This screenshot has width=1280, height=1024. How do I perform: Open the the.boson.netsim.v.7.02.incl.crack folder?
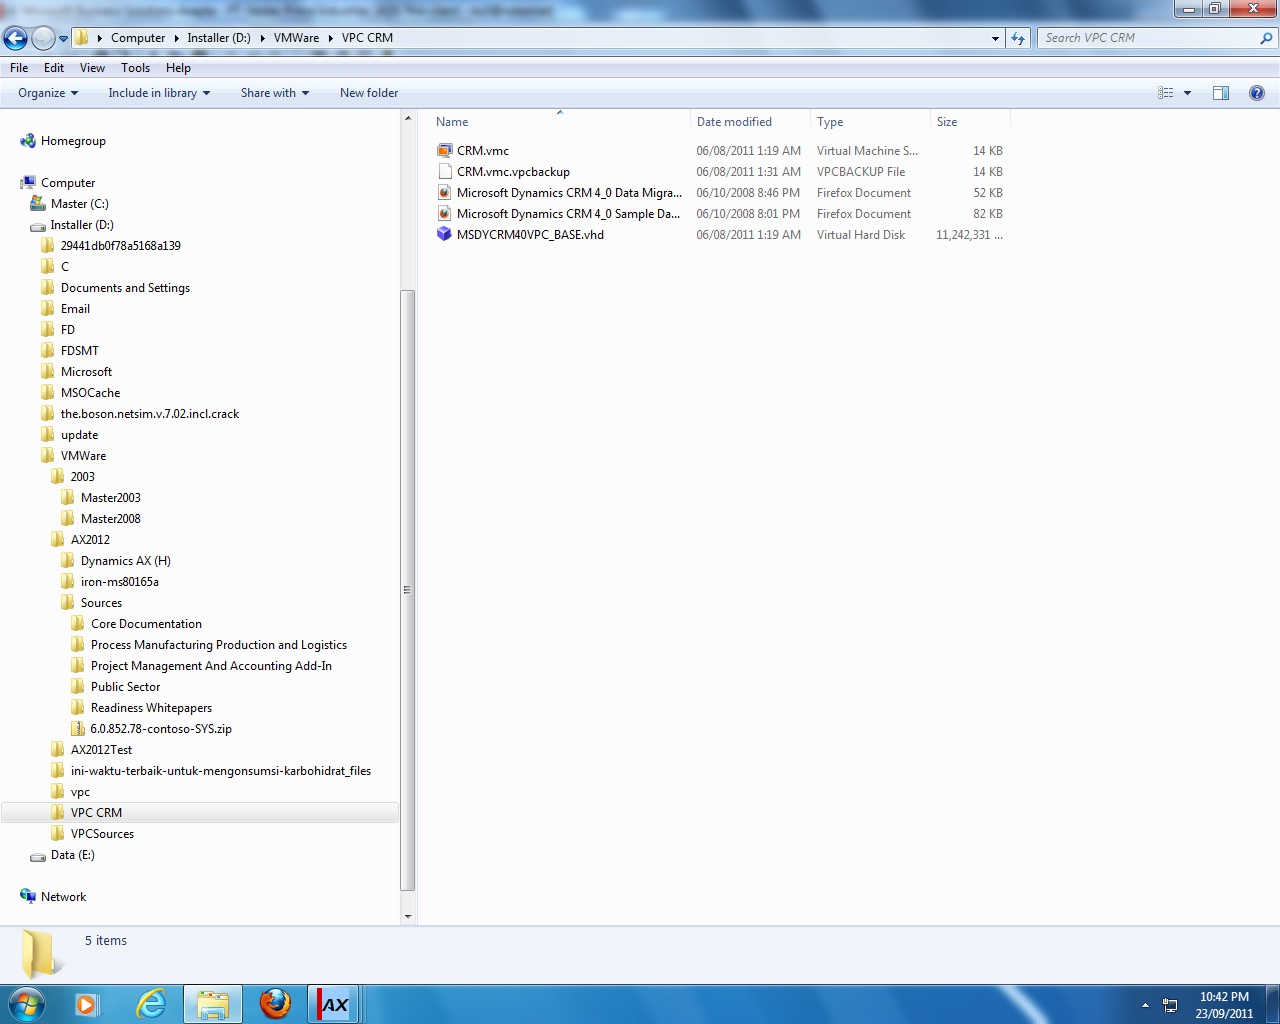point(150,414)
